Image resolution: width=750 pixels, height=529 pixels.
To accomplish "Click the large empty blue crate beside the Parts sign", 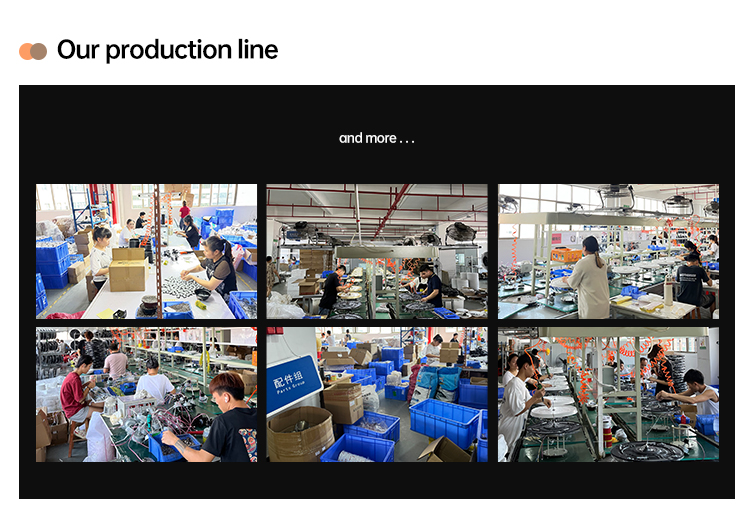I will click(445, 423).
